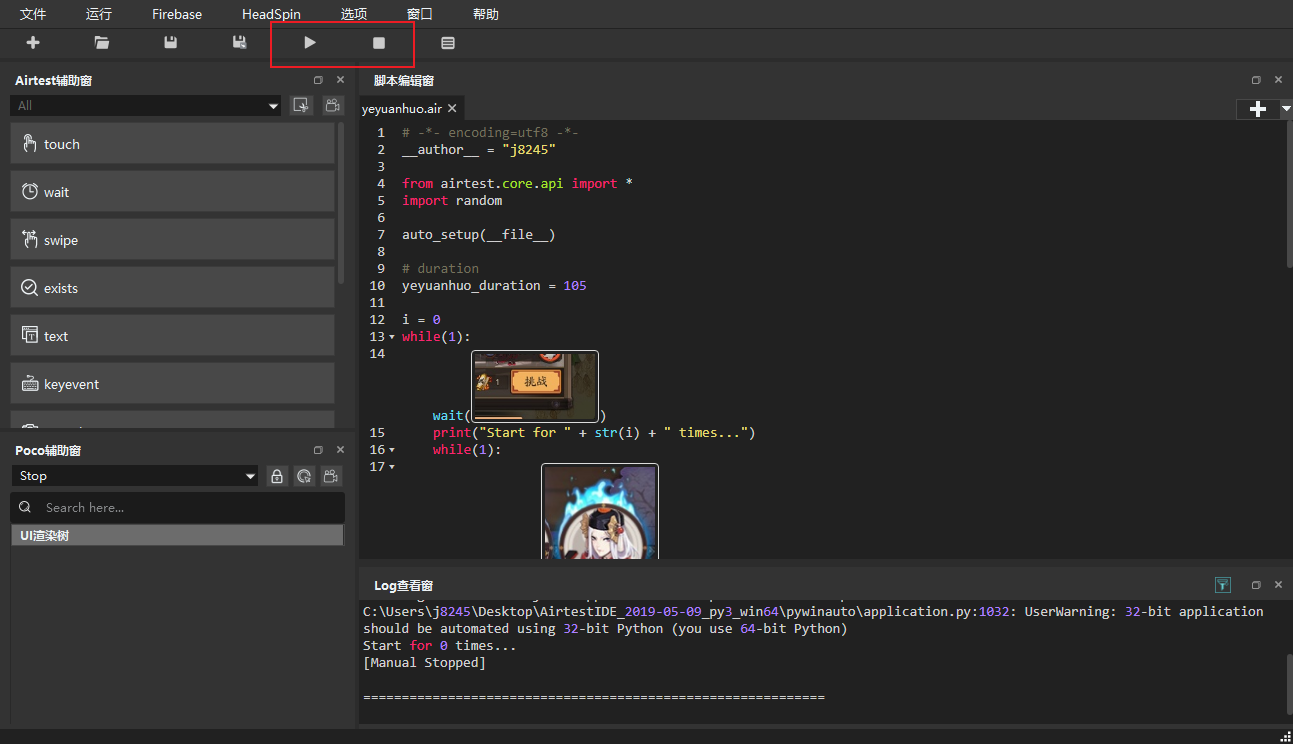Create a new script with toolbar plus icon
Viewport: 1293px width, 744px height.
coord(33,43)
